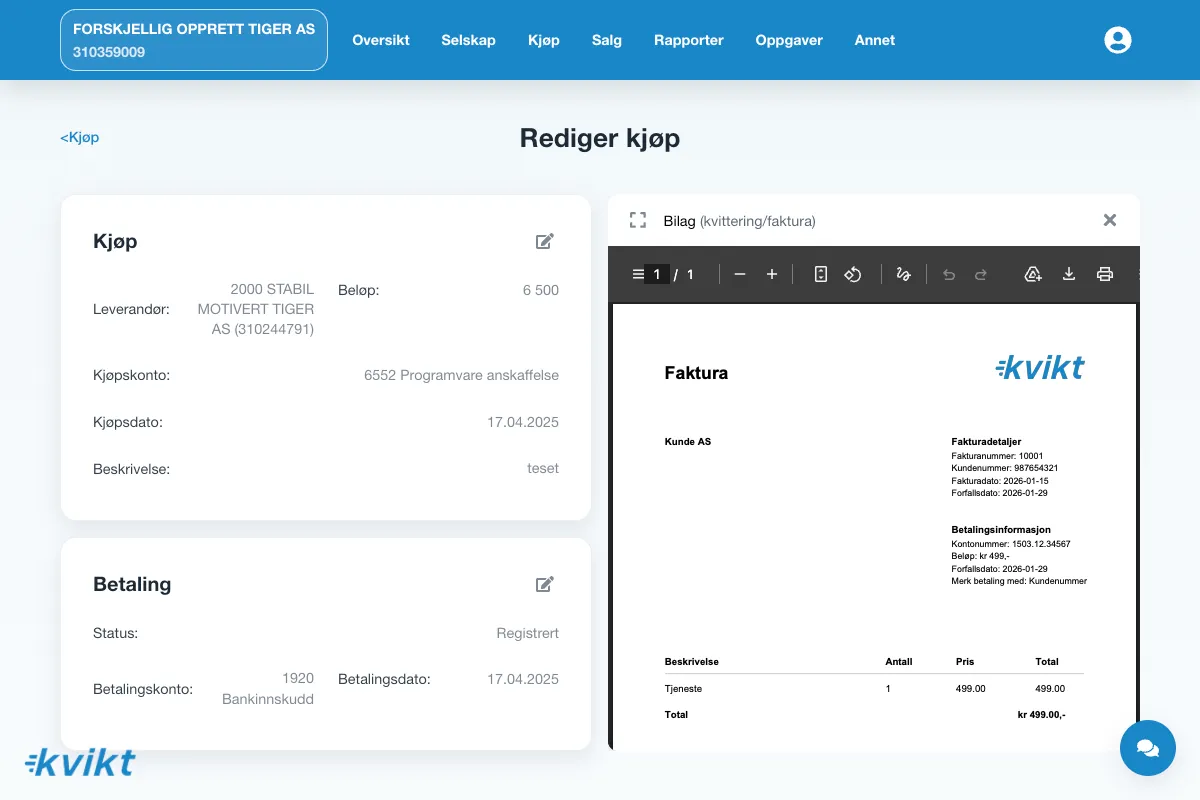Zoom in the PDF document

tap(772, 274)
